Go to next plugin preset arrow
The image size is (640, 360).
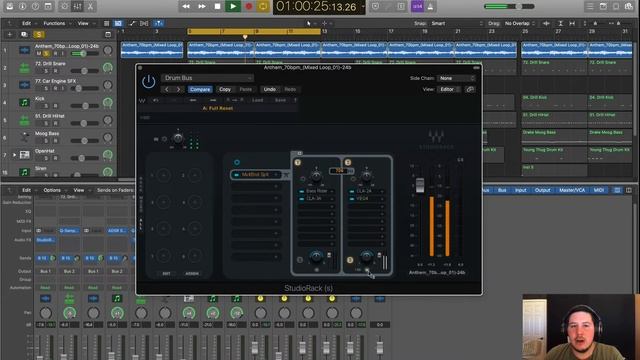(178, 89)
